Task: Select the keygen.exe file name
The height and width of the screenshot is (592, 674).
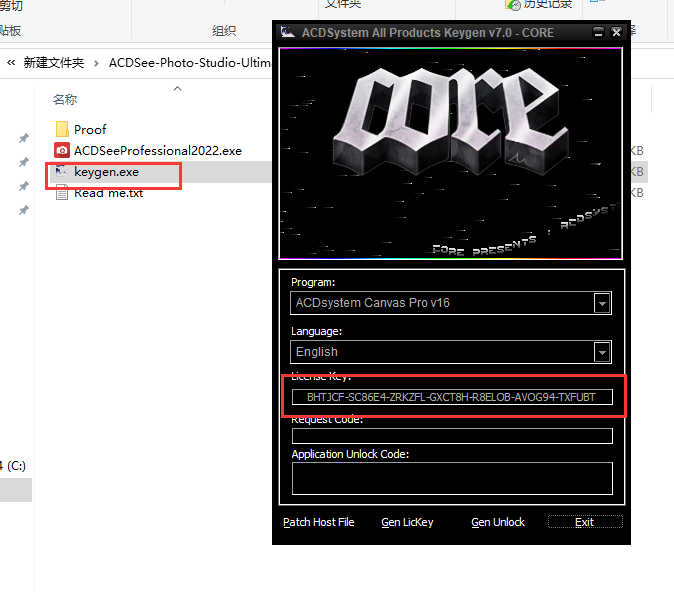Action: 106,172
